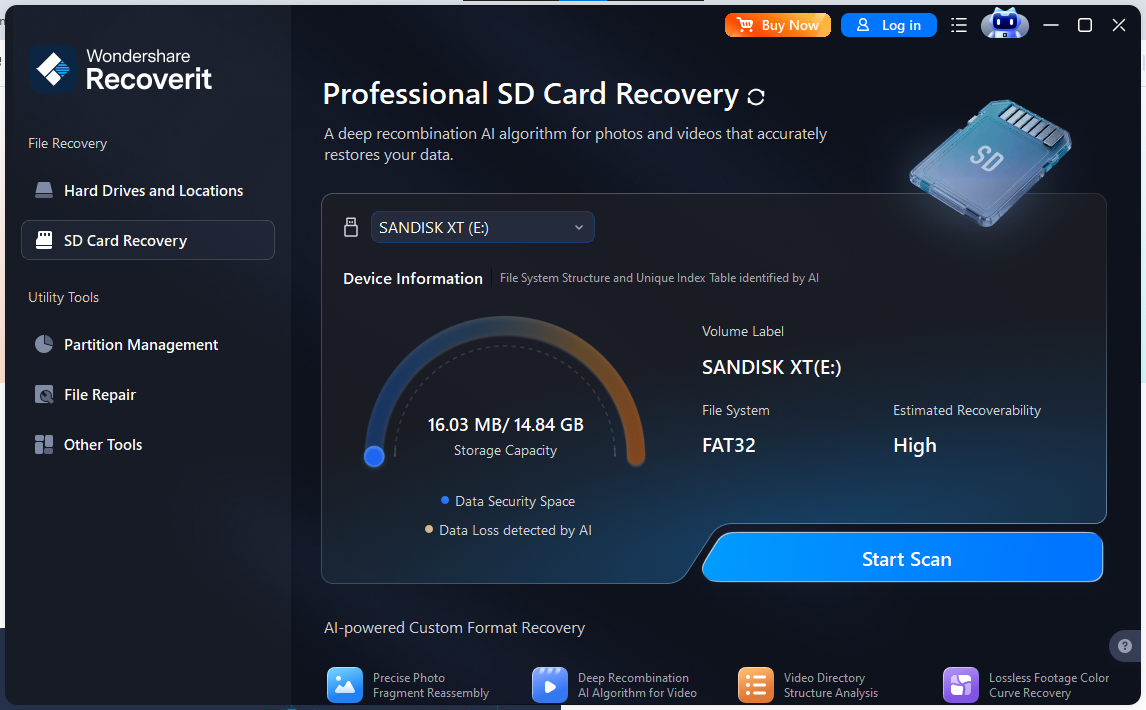Image resolution: width=1146 pixels, height=710 pixels.
Task: Open the help question mark button
Action: click(1125, 646)
